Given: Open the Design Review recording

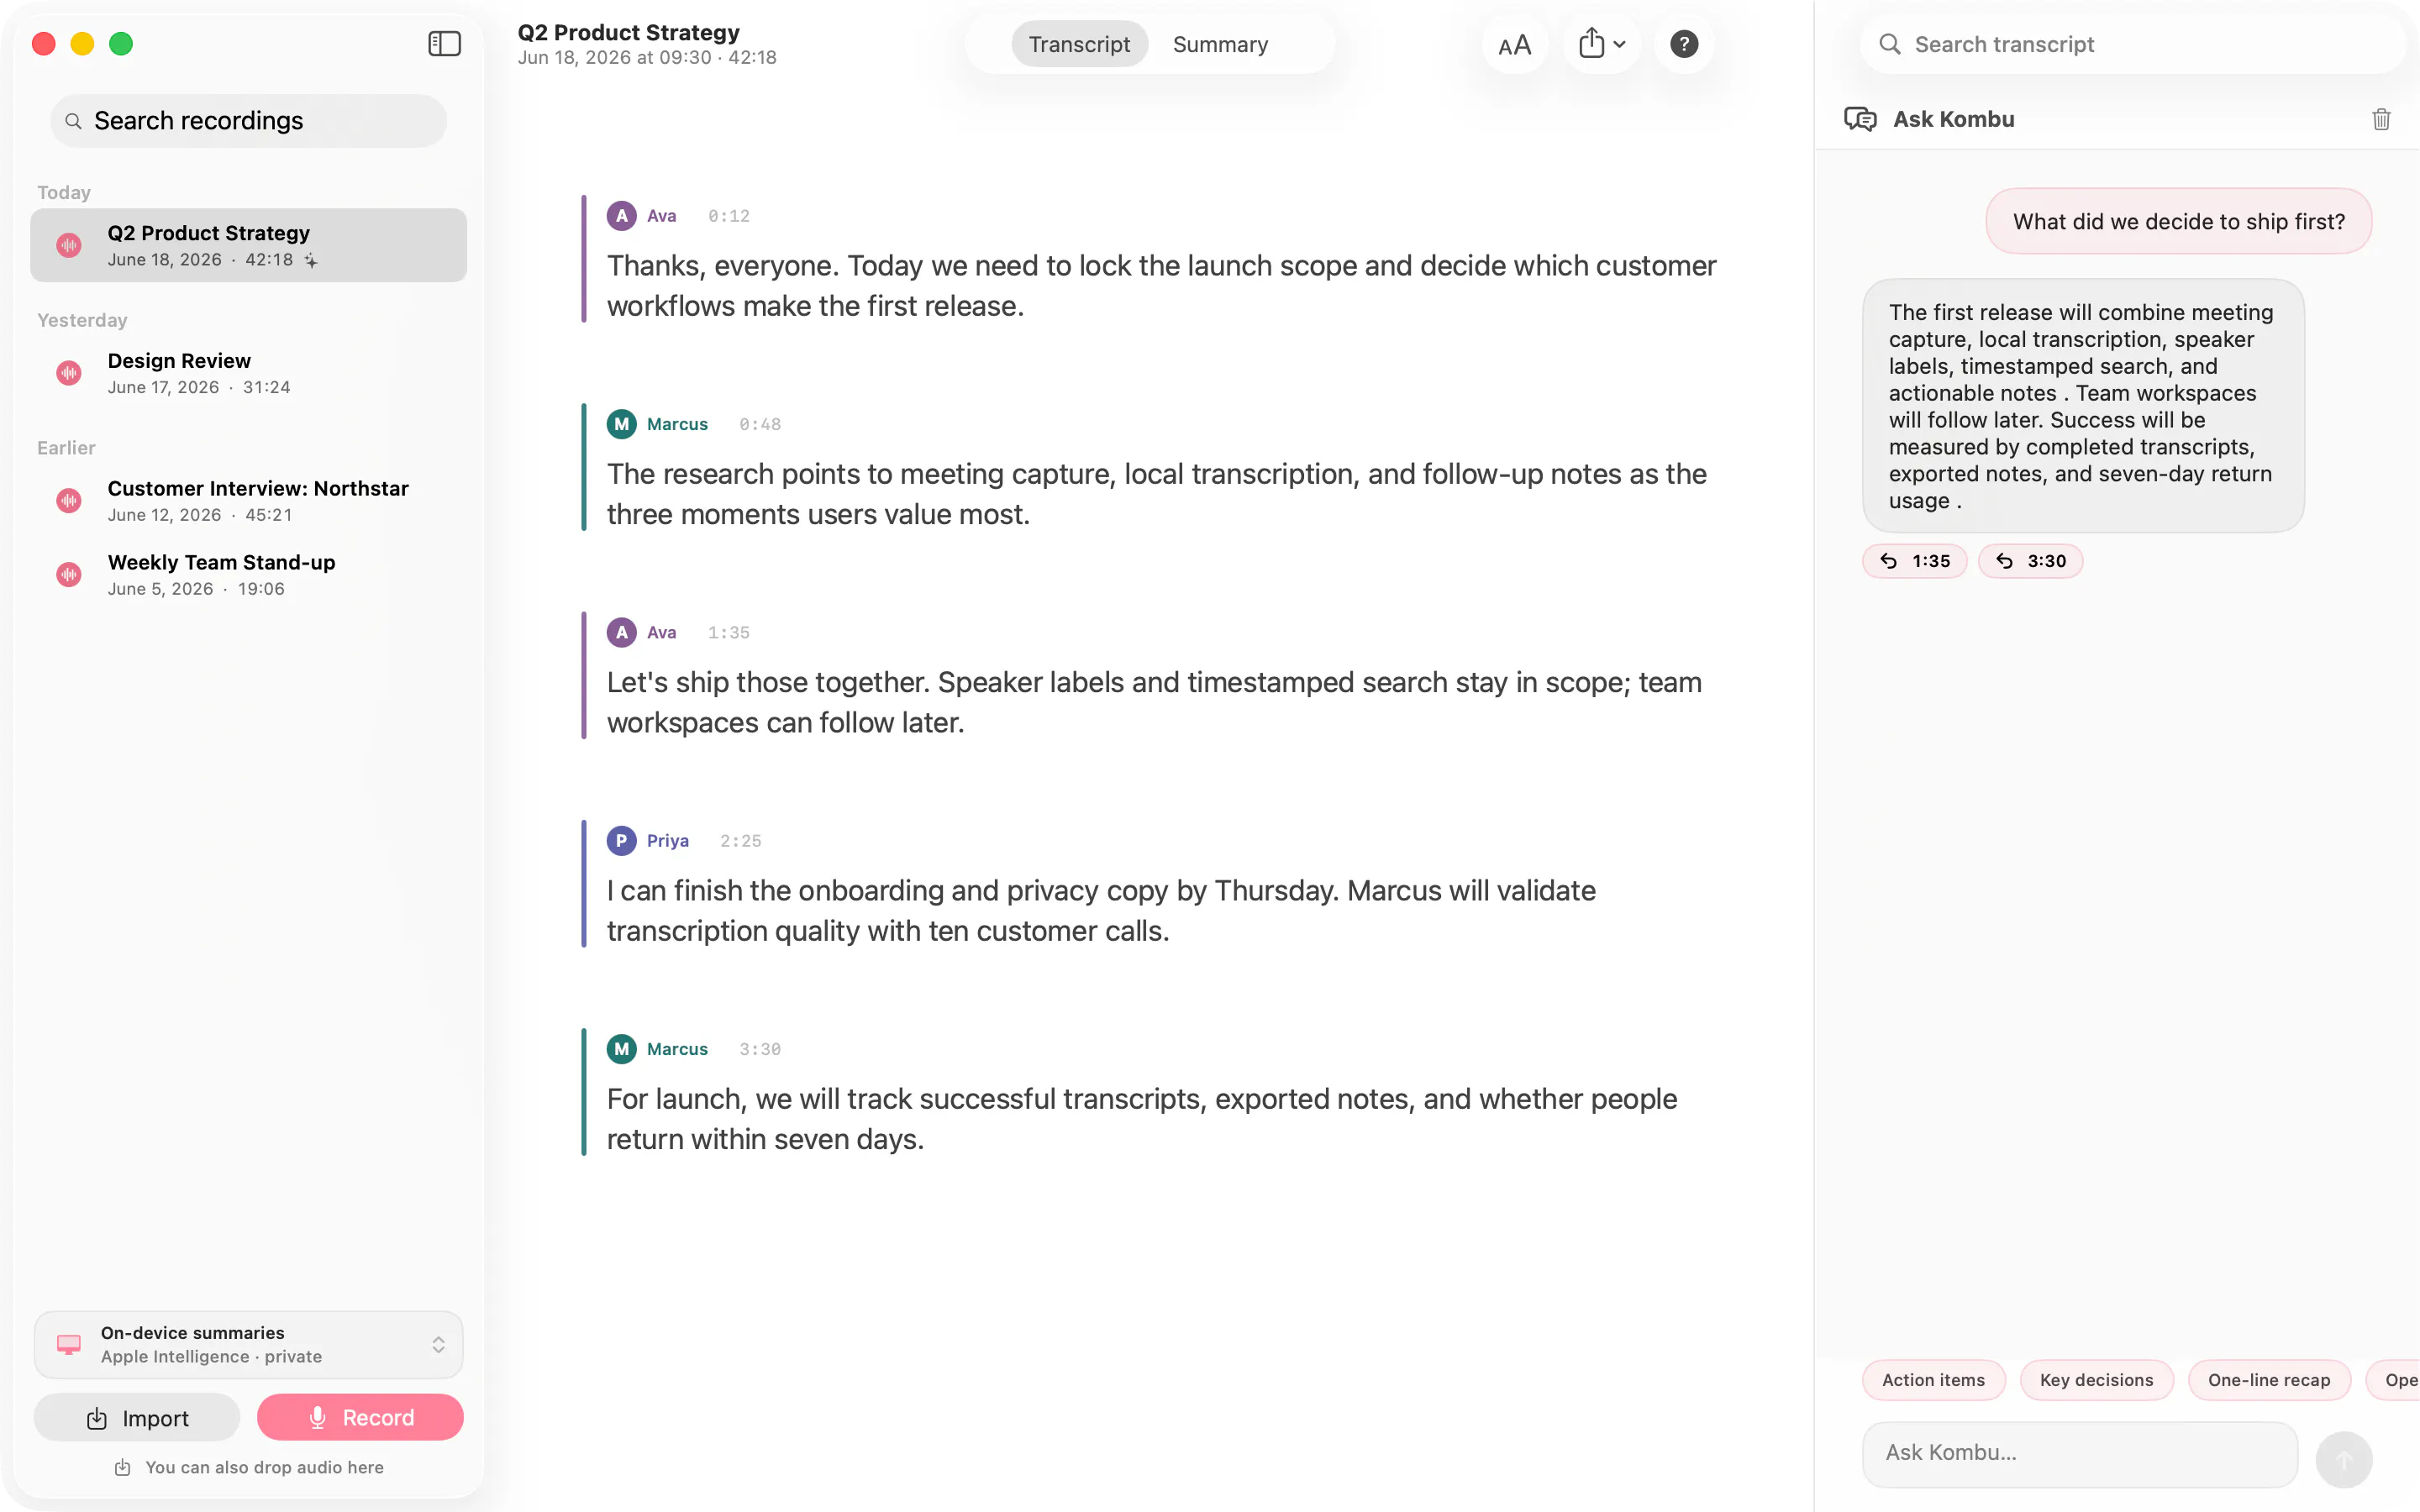Looking at the screenshot, I should pos(248,373).
